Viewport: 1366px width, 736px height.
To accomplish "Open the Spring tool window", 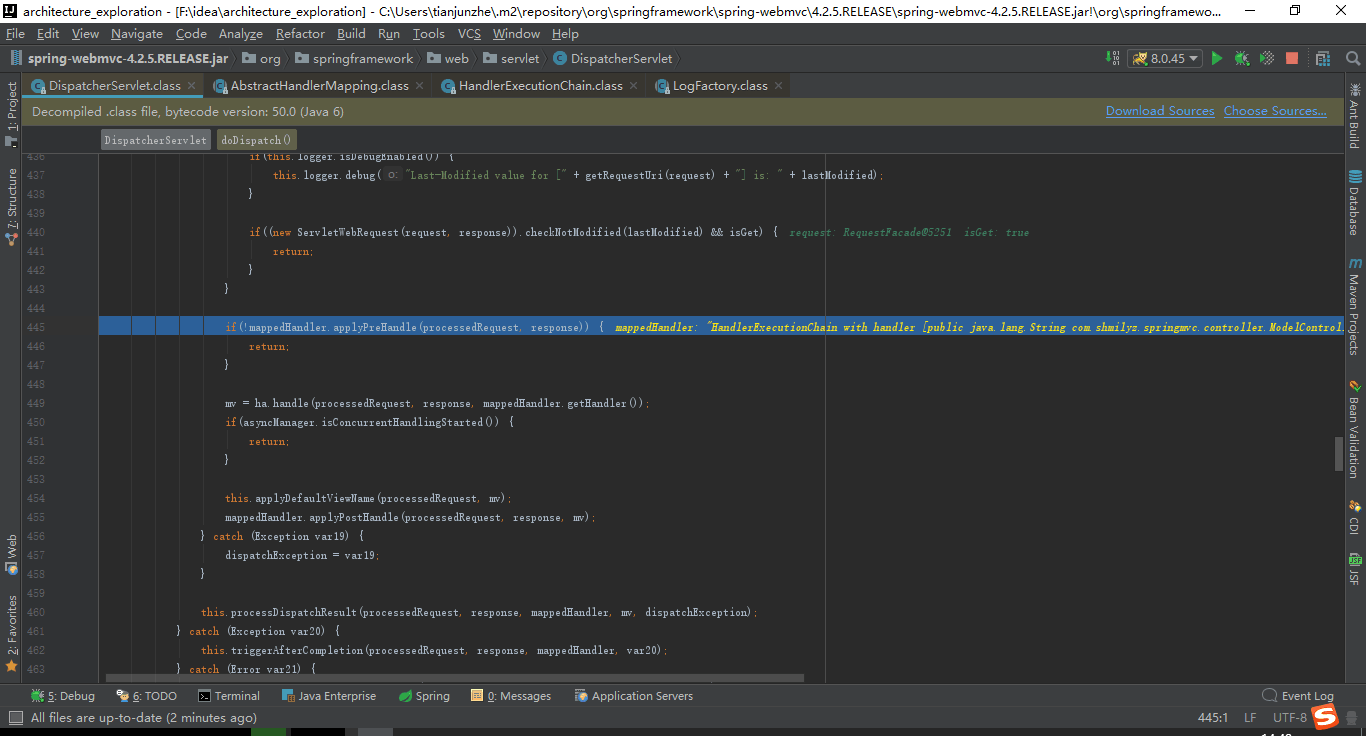I will click(x=424, y=695).
